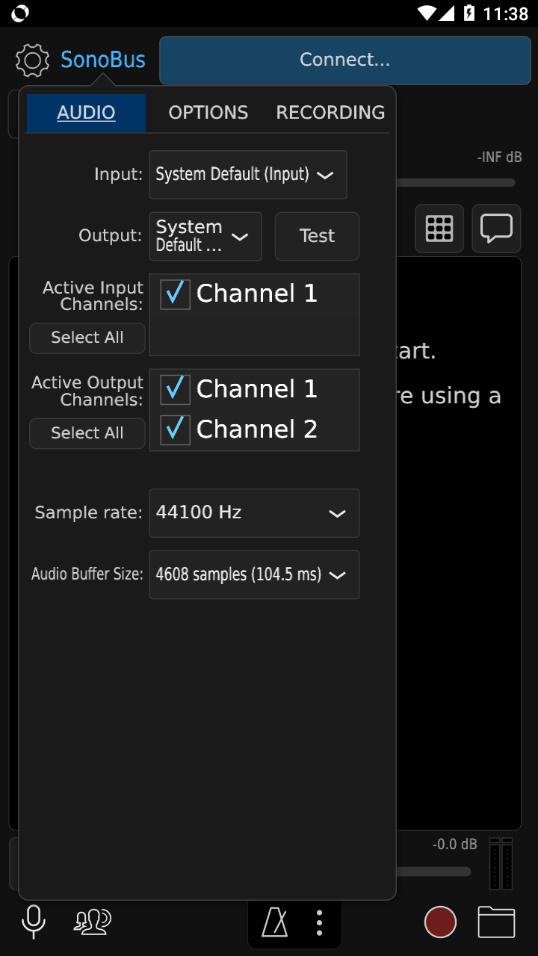This screenshot has width=538, height=956.
Task: Open the monitoring users icon
Action: (93, 921)
